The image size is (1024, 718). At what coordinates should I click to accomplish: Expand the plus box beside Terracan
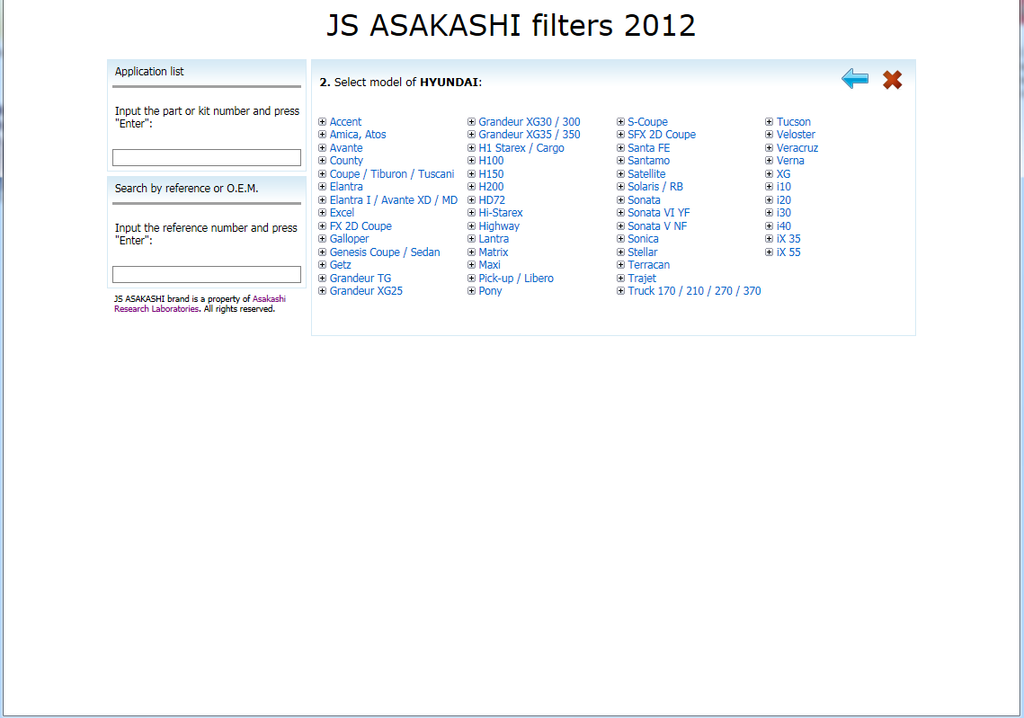[620, 265]
